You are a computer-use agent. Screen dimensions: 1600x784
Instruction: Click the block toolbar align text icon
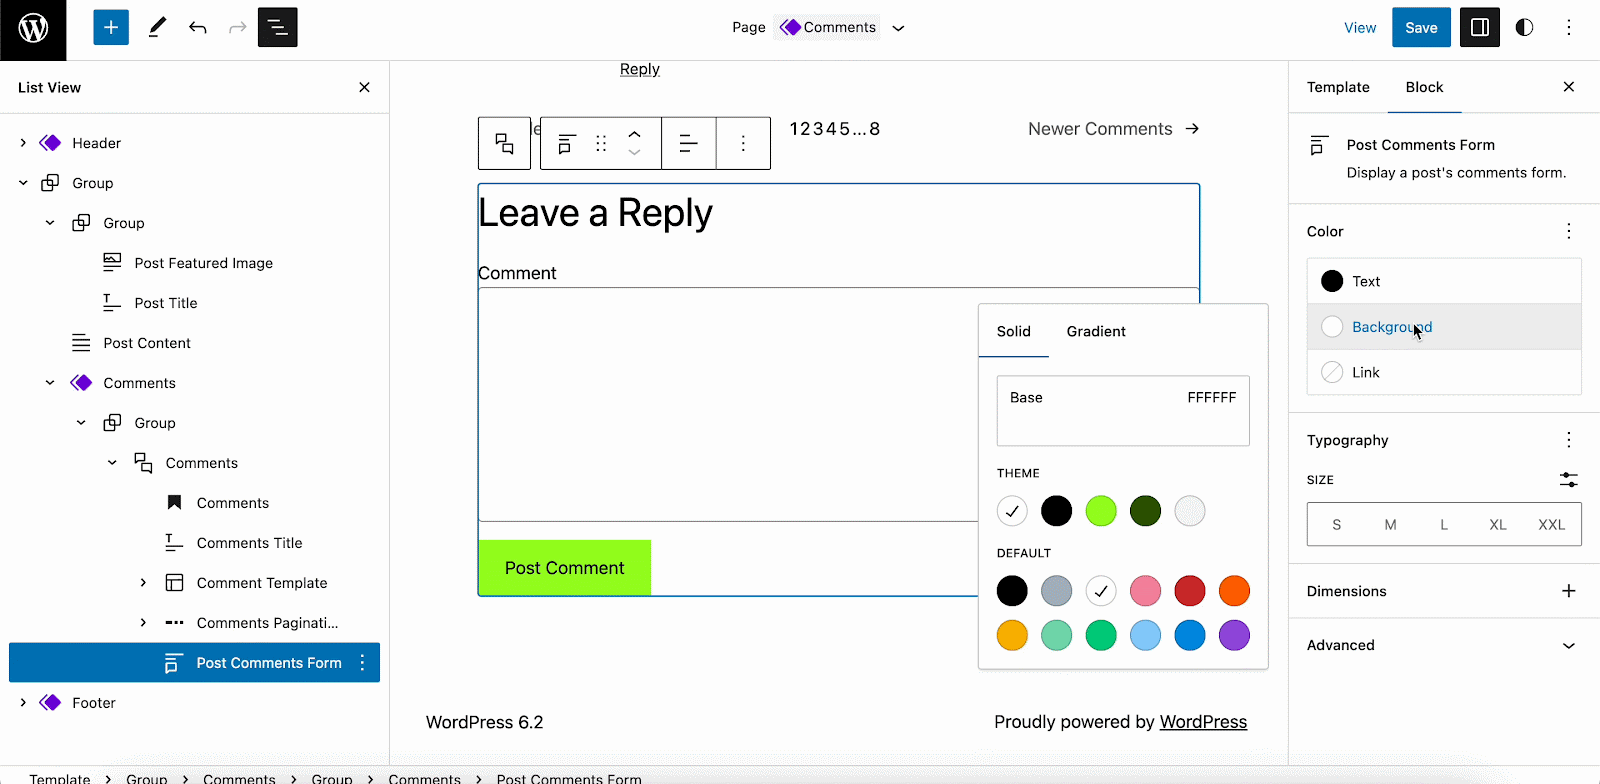coord(688,144)
